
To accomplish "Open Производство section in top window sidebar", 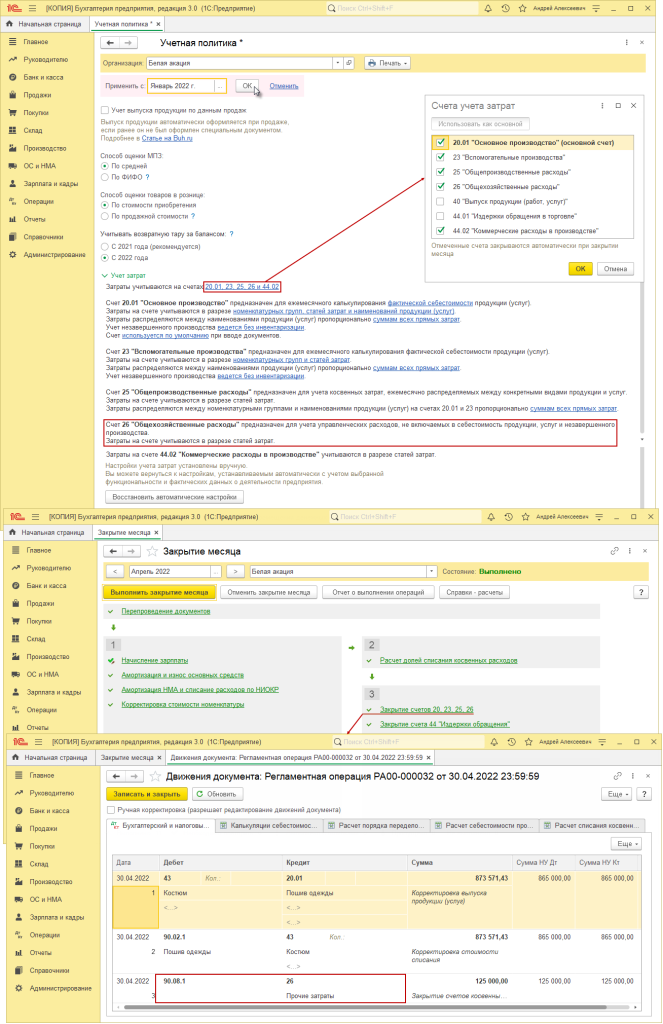I will coord(44,148).
